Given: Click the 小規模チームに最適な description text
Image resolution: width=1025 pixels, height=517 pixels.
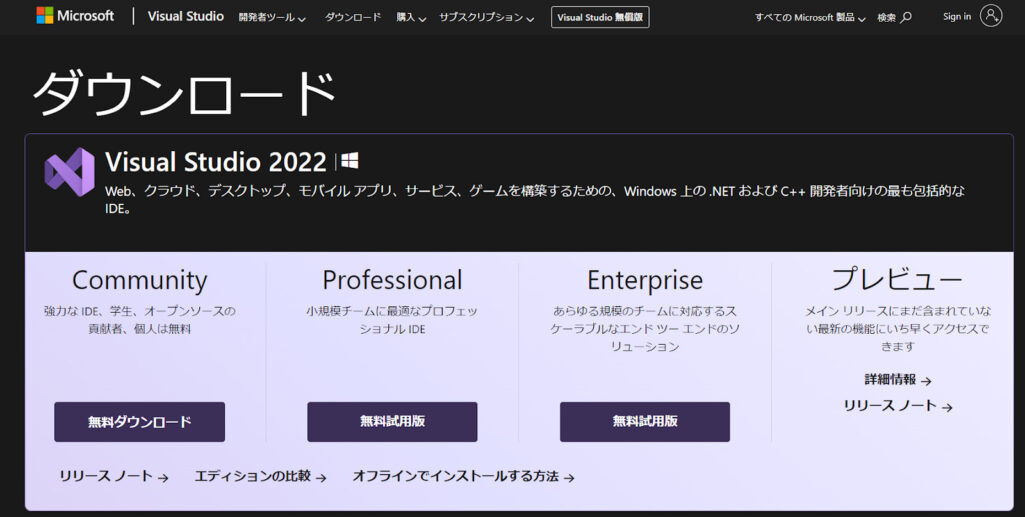Looking at the screenshot, I should pos(392,320).
